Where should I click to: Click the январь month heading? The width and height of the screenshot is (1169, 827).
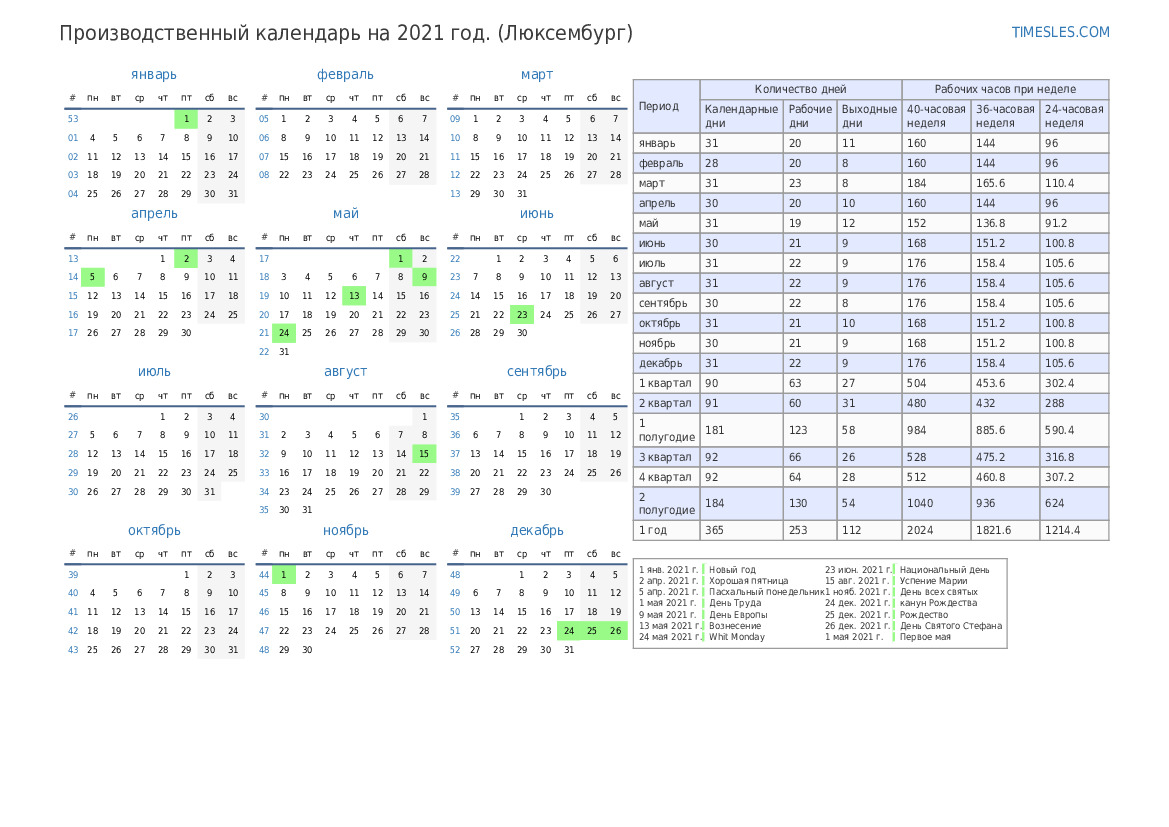click(x=154, y=74)
